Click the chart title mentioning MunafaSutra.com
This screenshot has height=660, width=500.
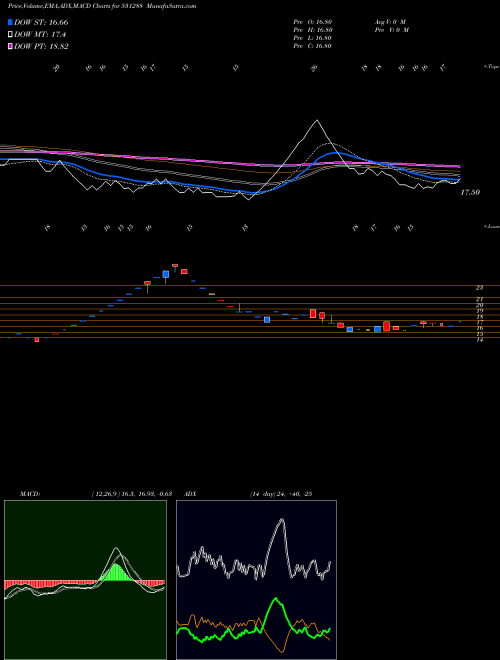click(102, 6)
